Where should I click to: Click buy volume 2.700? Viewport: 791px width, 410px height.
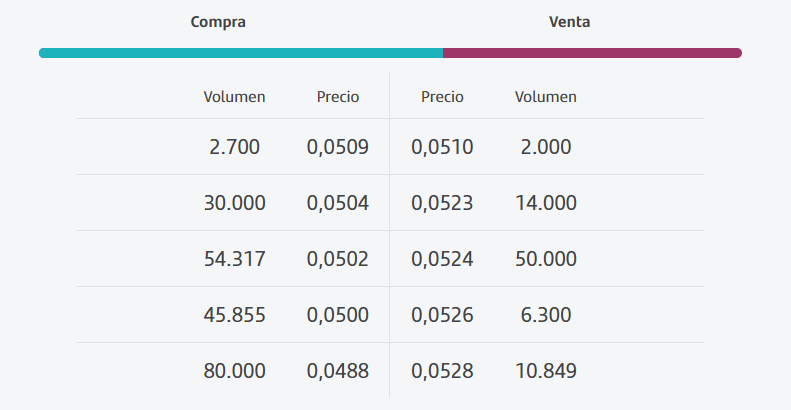pos(234,147)
